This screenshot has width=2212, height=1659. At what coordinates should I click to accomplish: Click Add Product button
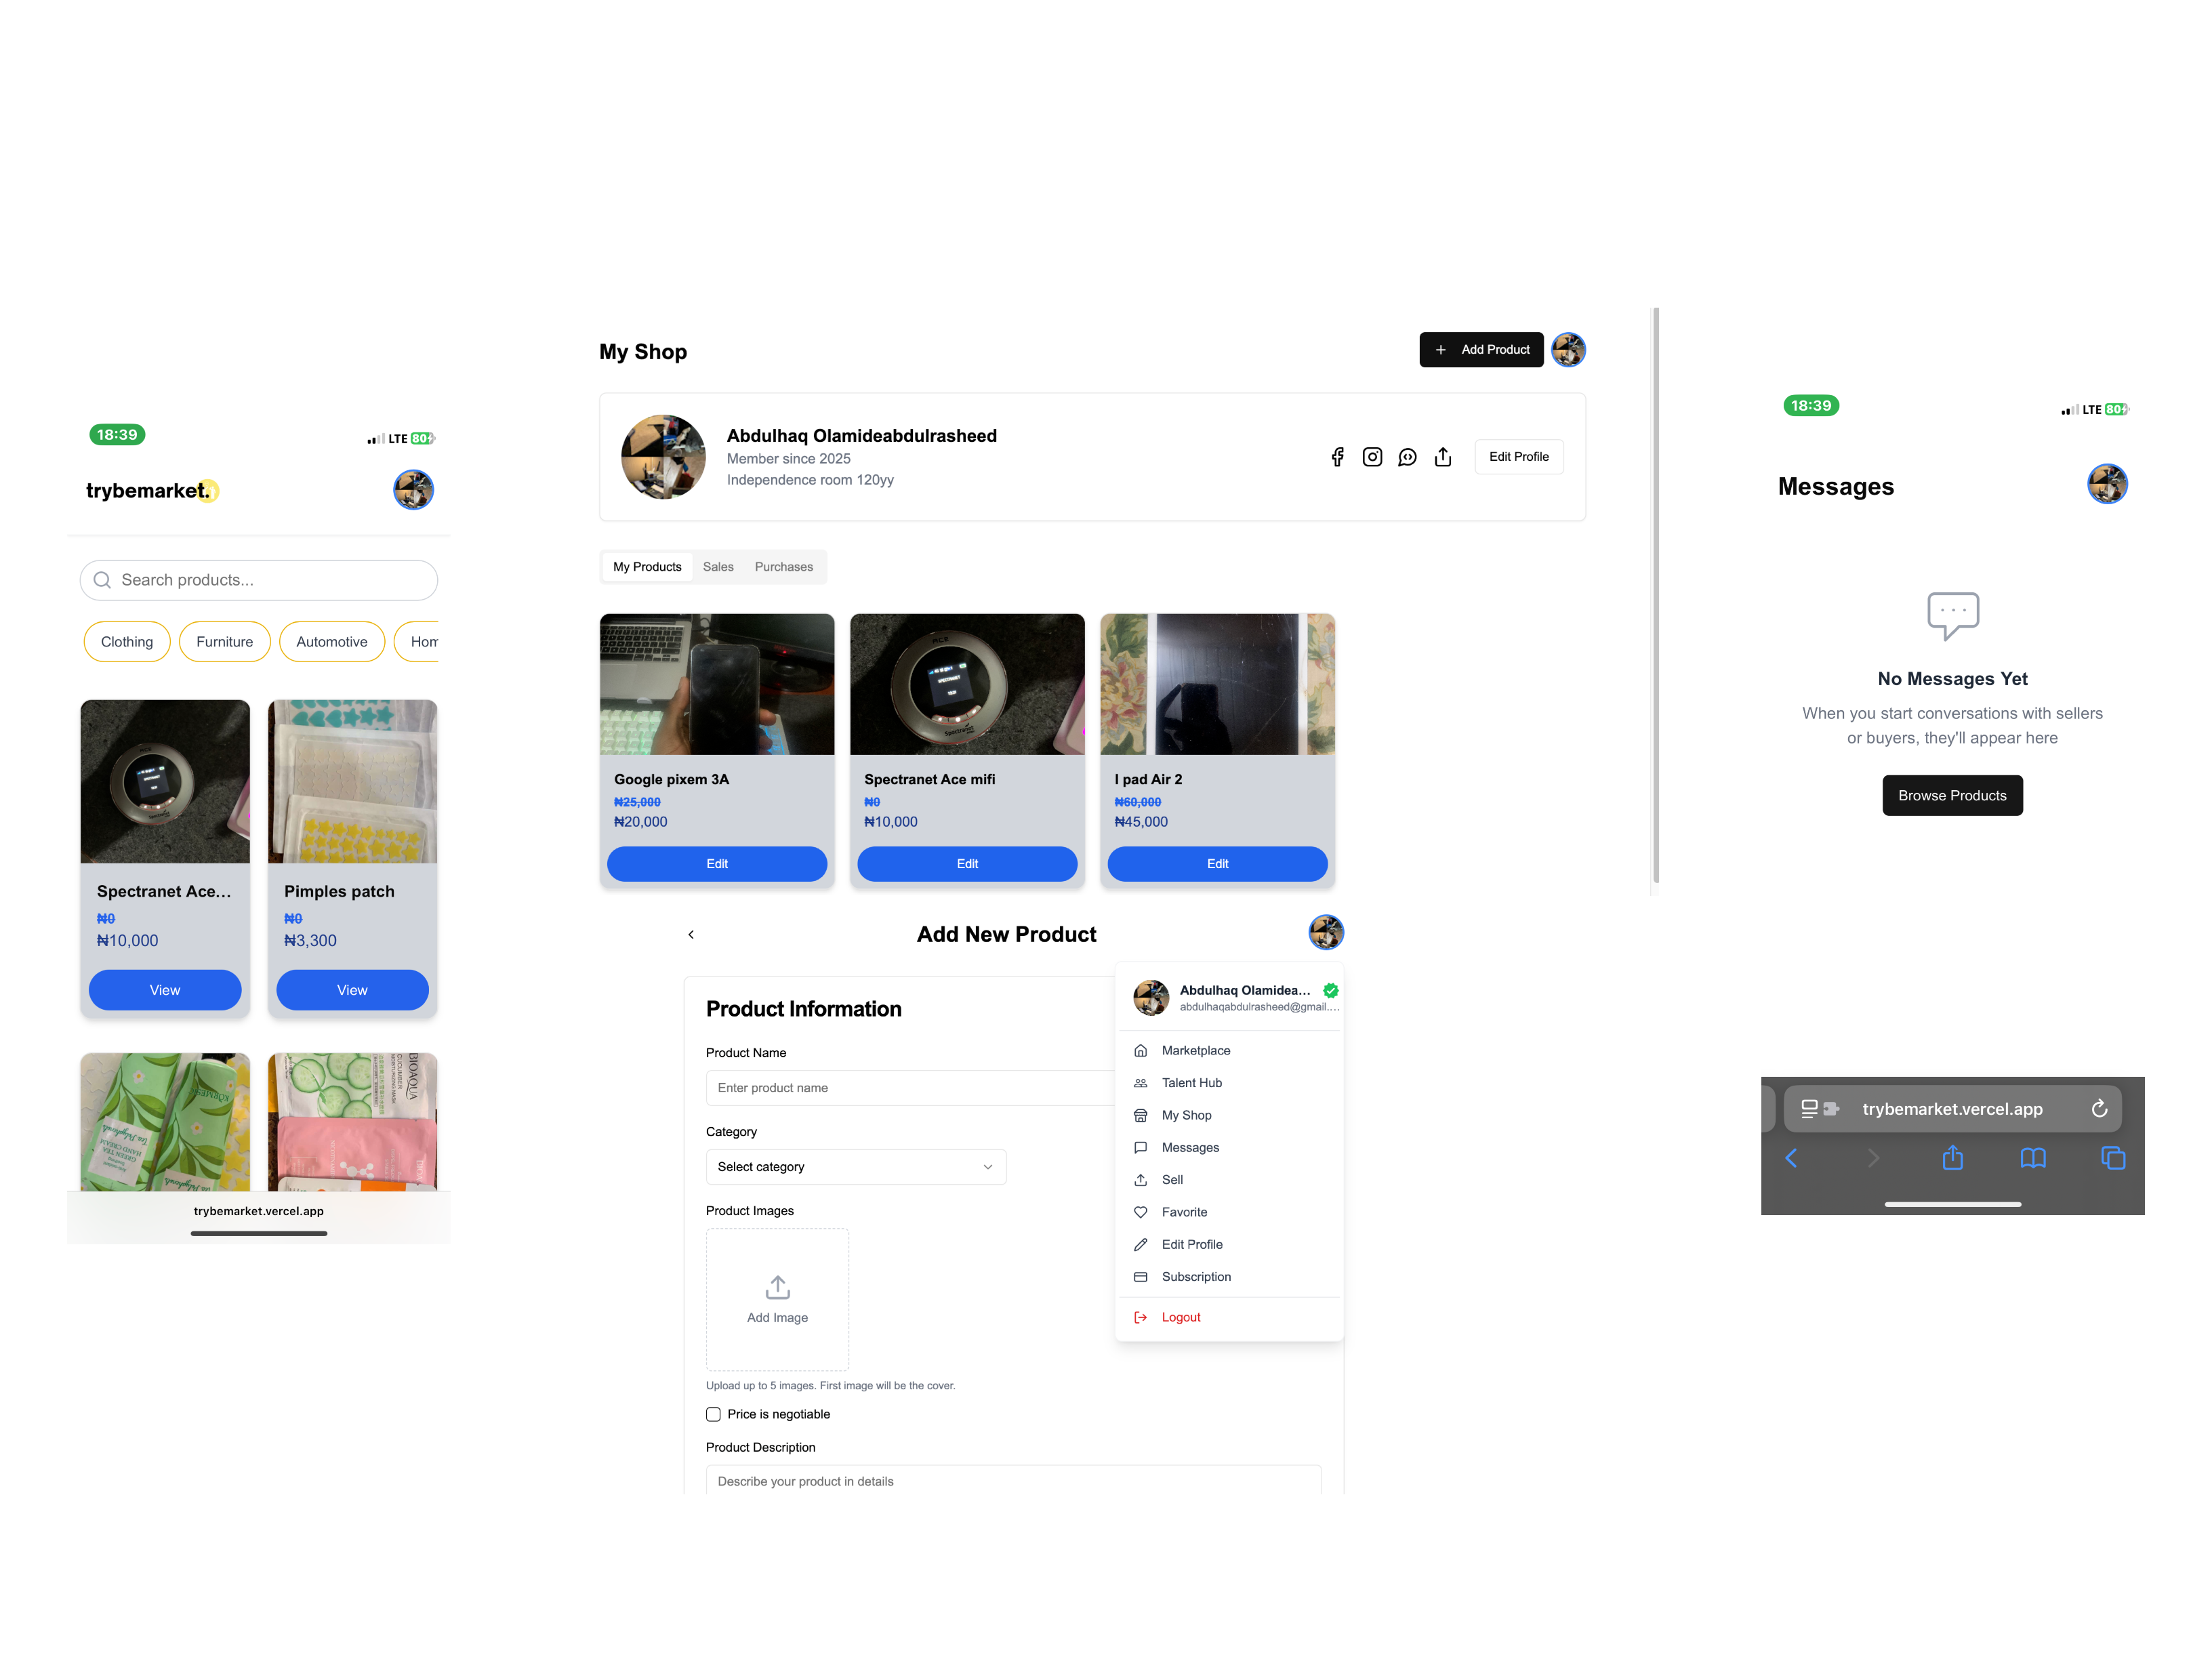(1481, 350)
